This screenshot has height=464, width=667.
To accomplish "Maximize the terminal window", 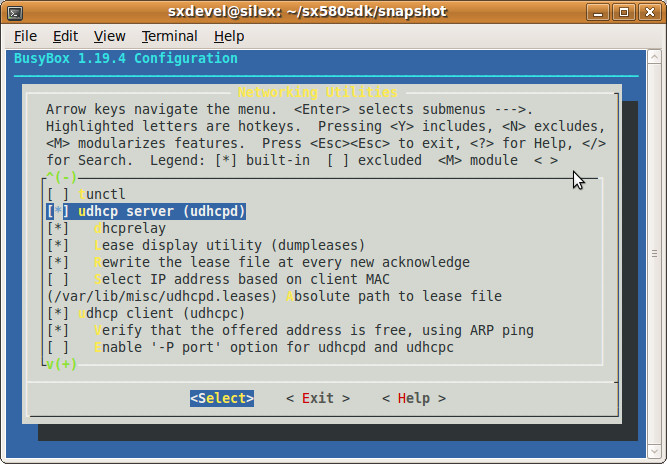I will click(x=624, y=12).
